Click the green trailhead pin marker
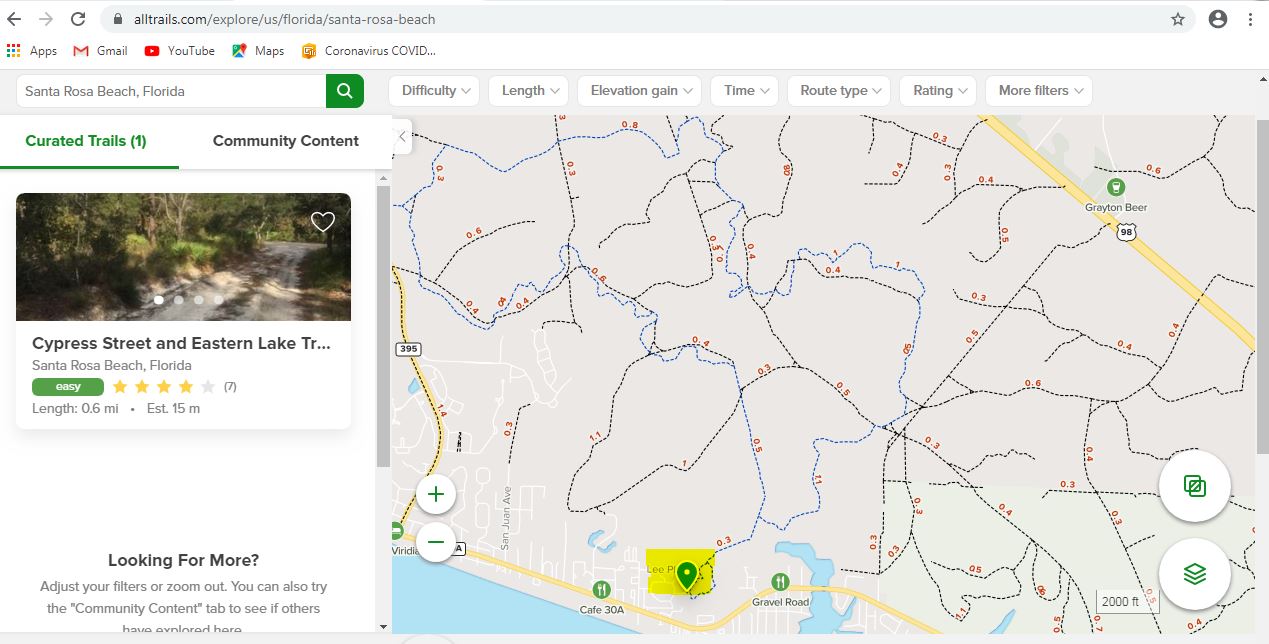This screenshot has height=644, width=1269. (686, 575)
